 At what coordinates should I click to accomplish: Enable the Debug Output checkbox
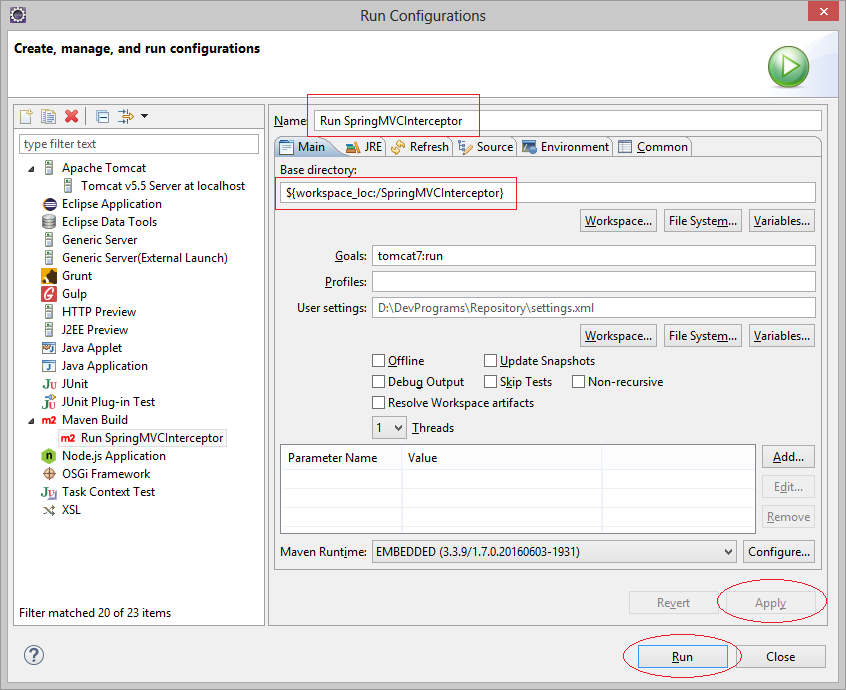(x=379, y=381)
